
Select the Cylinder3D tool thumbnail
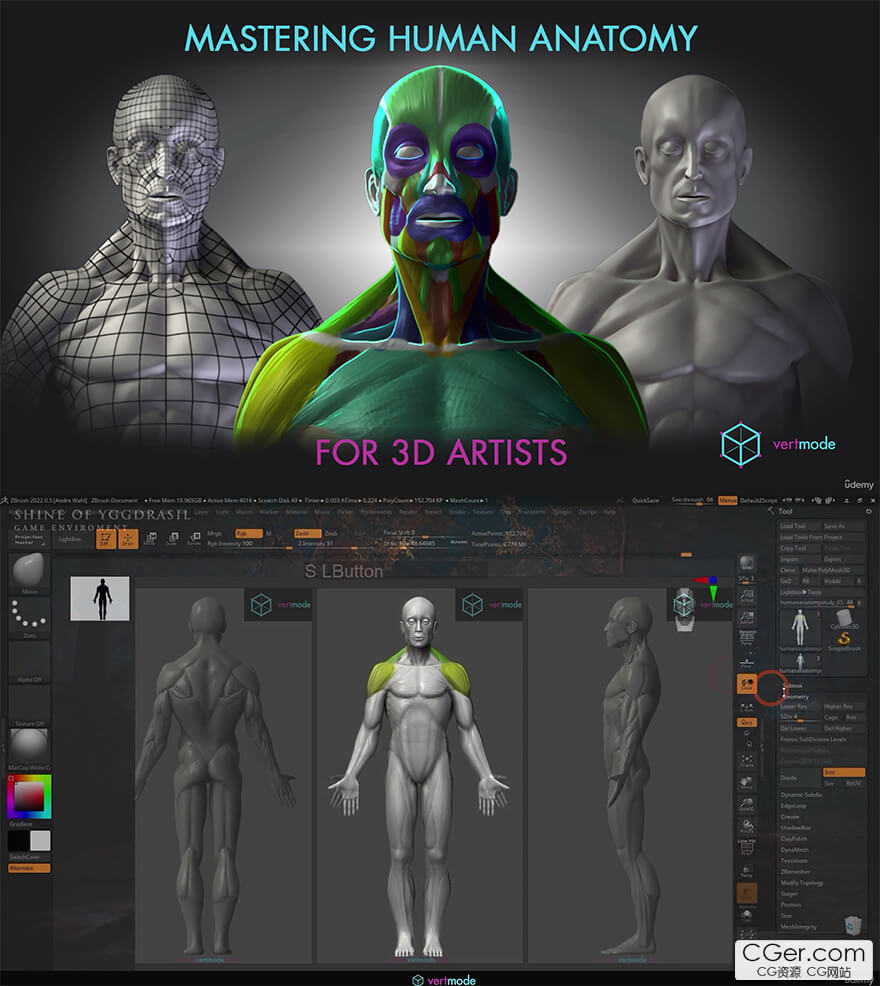point(844,619)
